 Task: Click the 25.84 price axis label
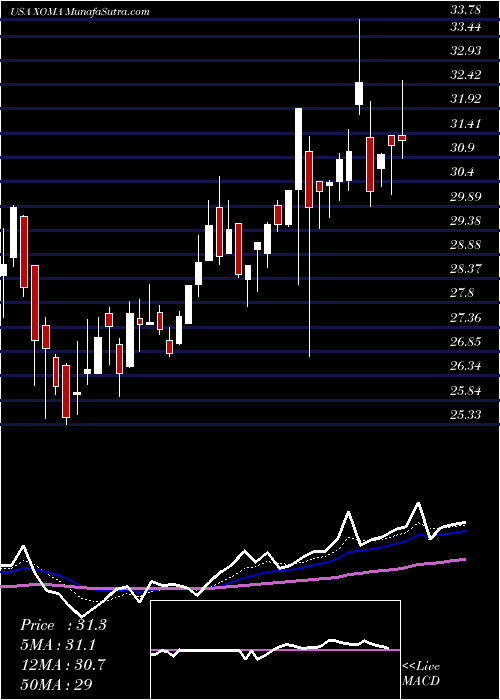coord(465,391)
